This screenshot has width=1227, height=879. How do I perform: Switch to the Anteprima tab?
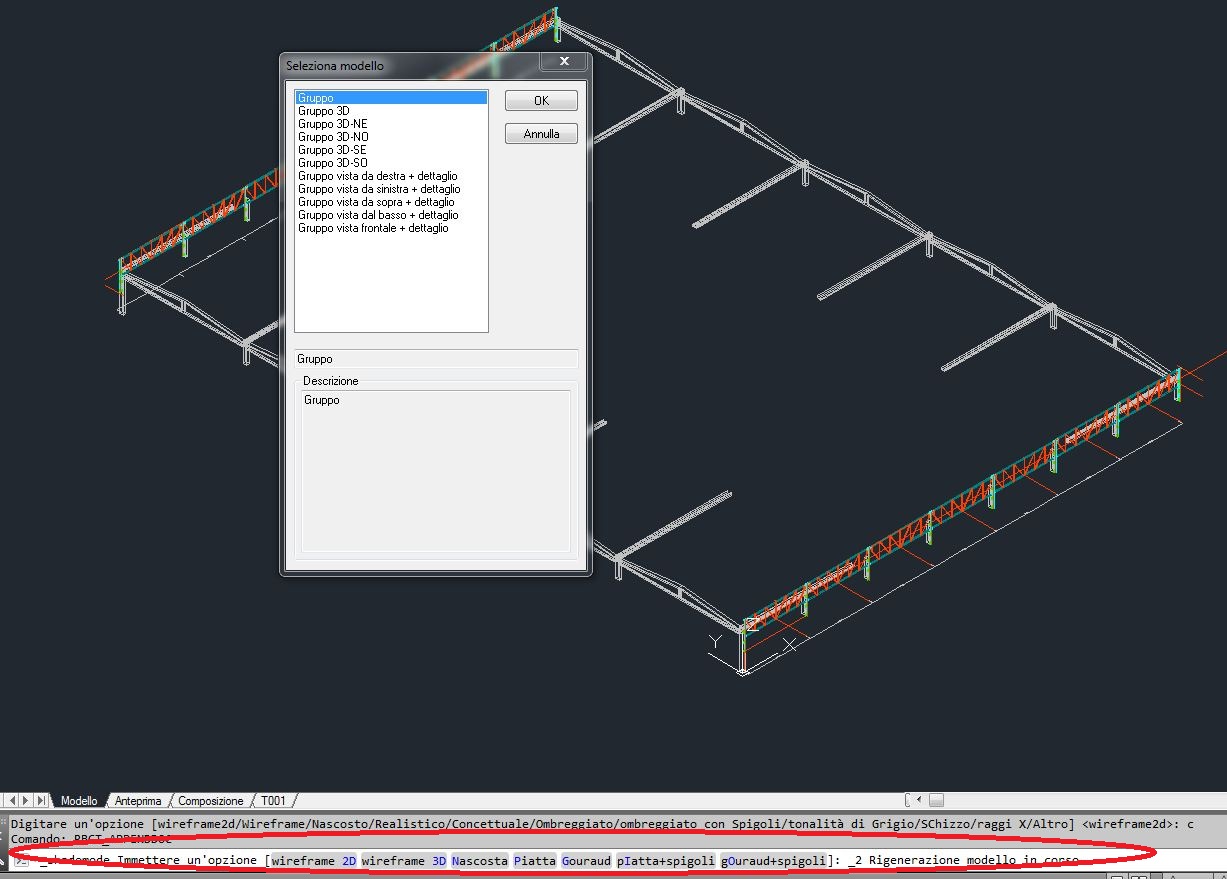point(137,800)
